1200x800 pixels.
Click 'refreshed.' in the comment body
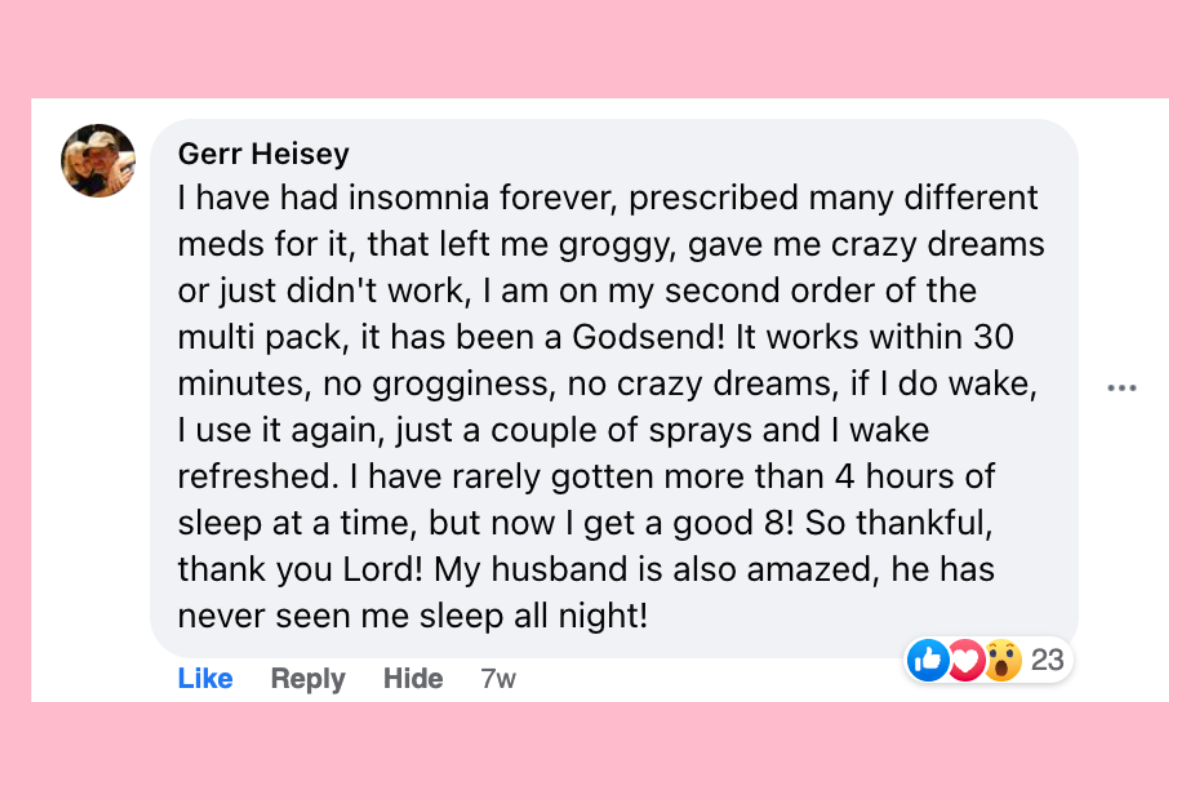[x=254, y=476]
